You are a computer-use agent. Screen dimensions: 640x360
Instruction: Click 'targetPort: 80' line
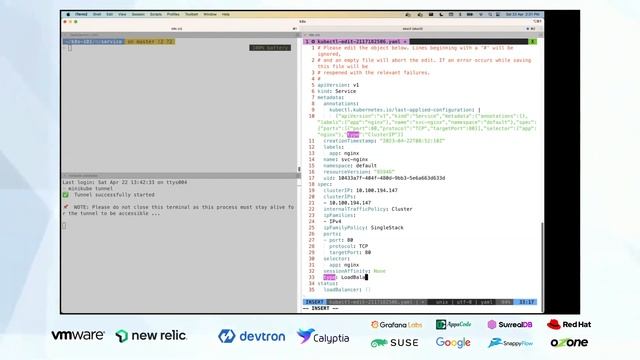[350, 253]
